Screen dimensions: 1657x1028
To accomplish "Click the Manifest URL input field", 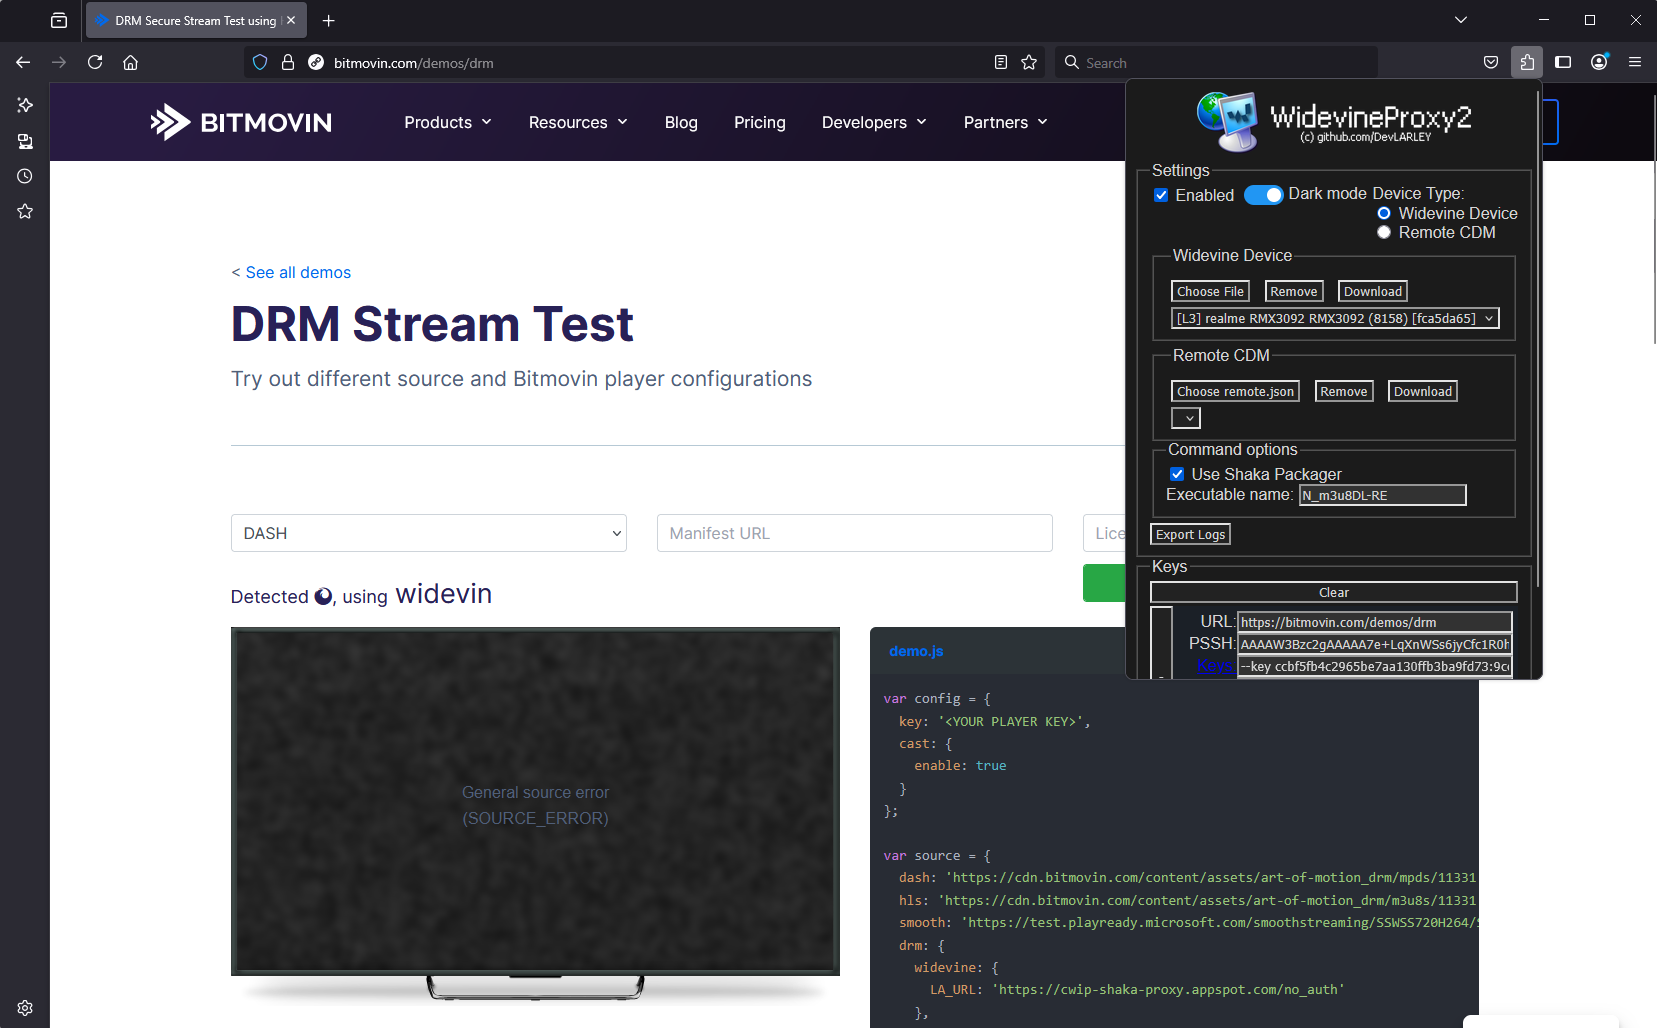I will tap(855, 533).
